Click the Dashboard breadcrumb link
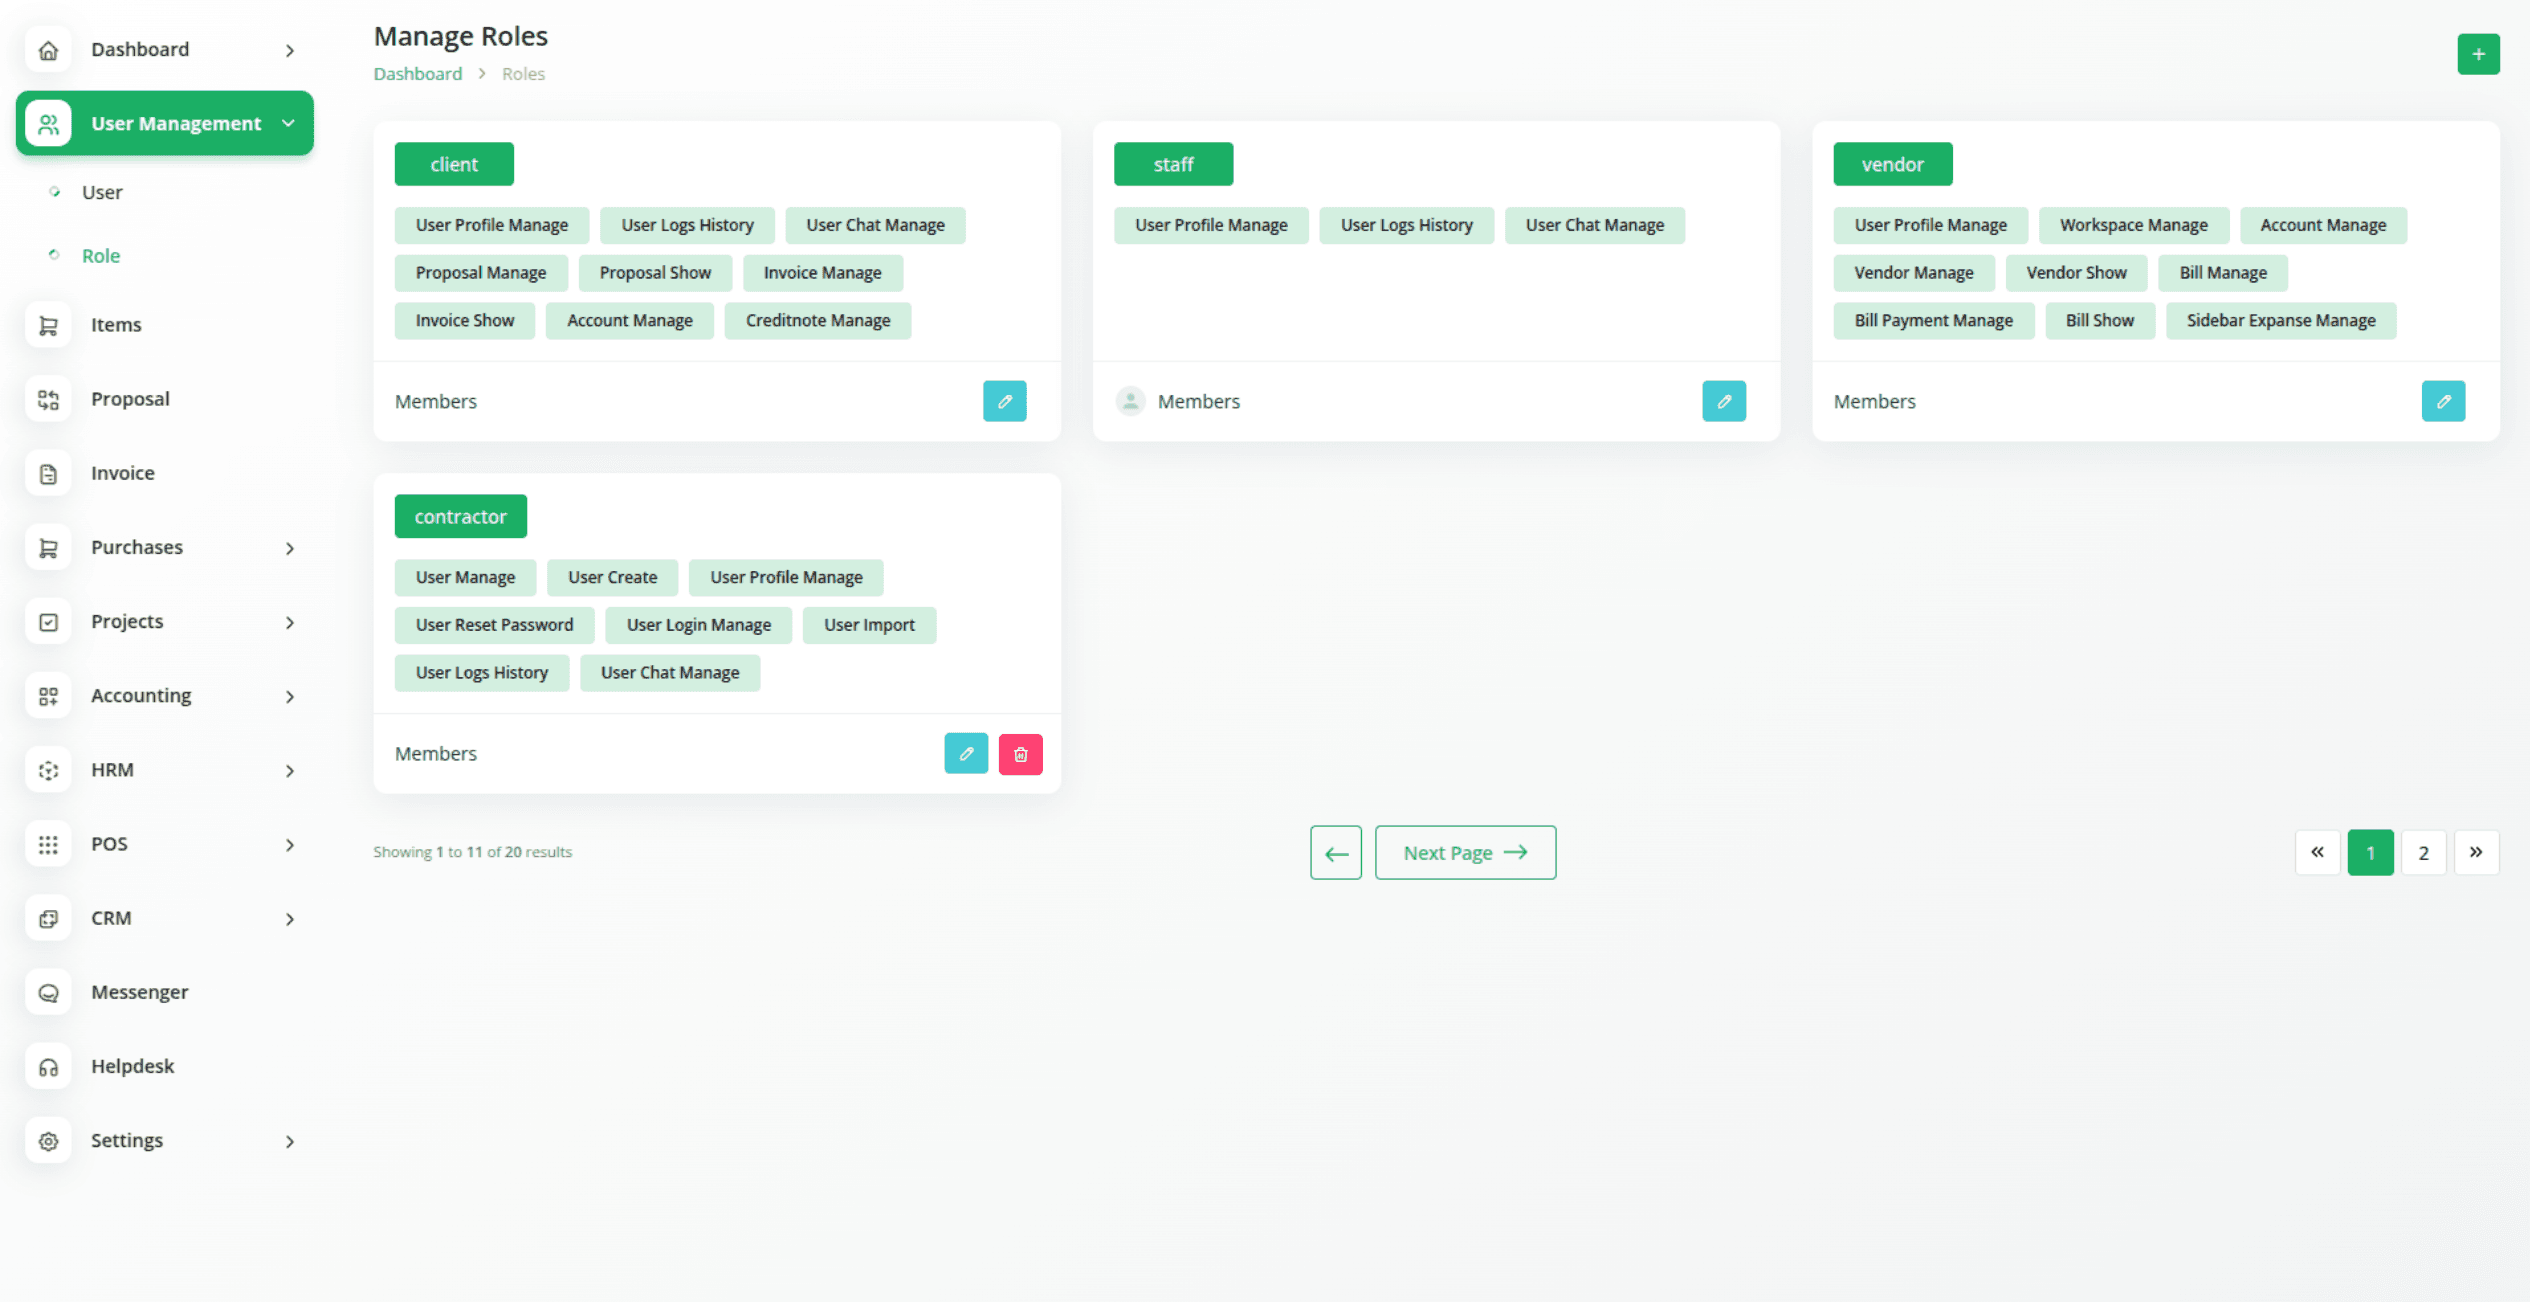The width and height of the screenshot is (2530, 1302). [417, 74]
